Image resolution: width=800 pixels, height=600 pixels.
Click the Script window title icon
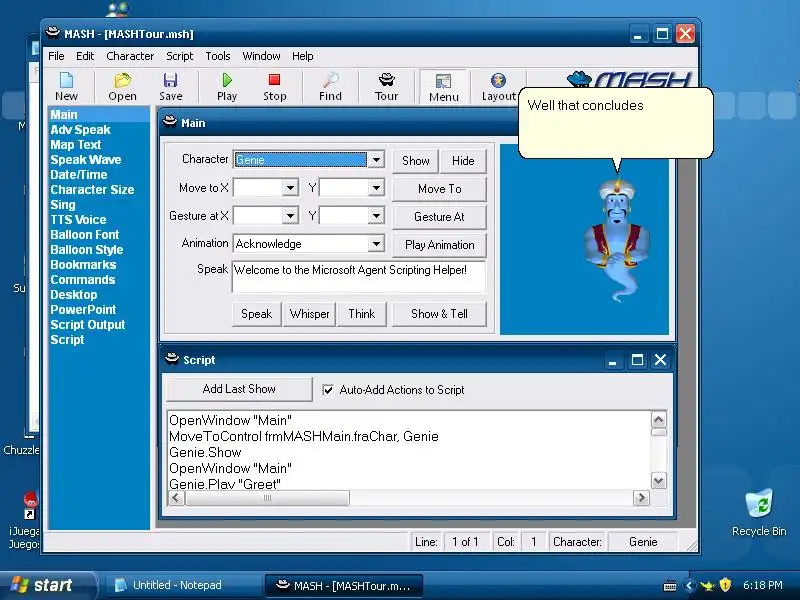click(x=172, y=359)
